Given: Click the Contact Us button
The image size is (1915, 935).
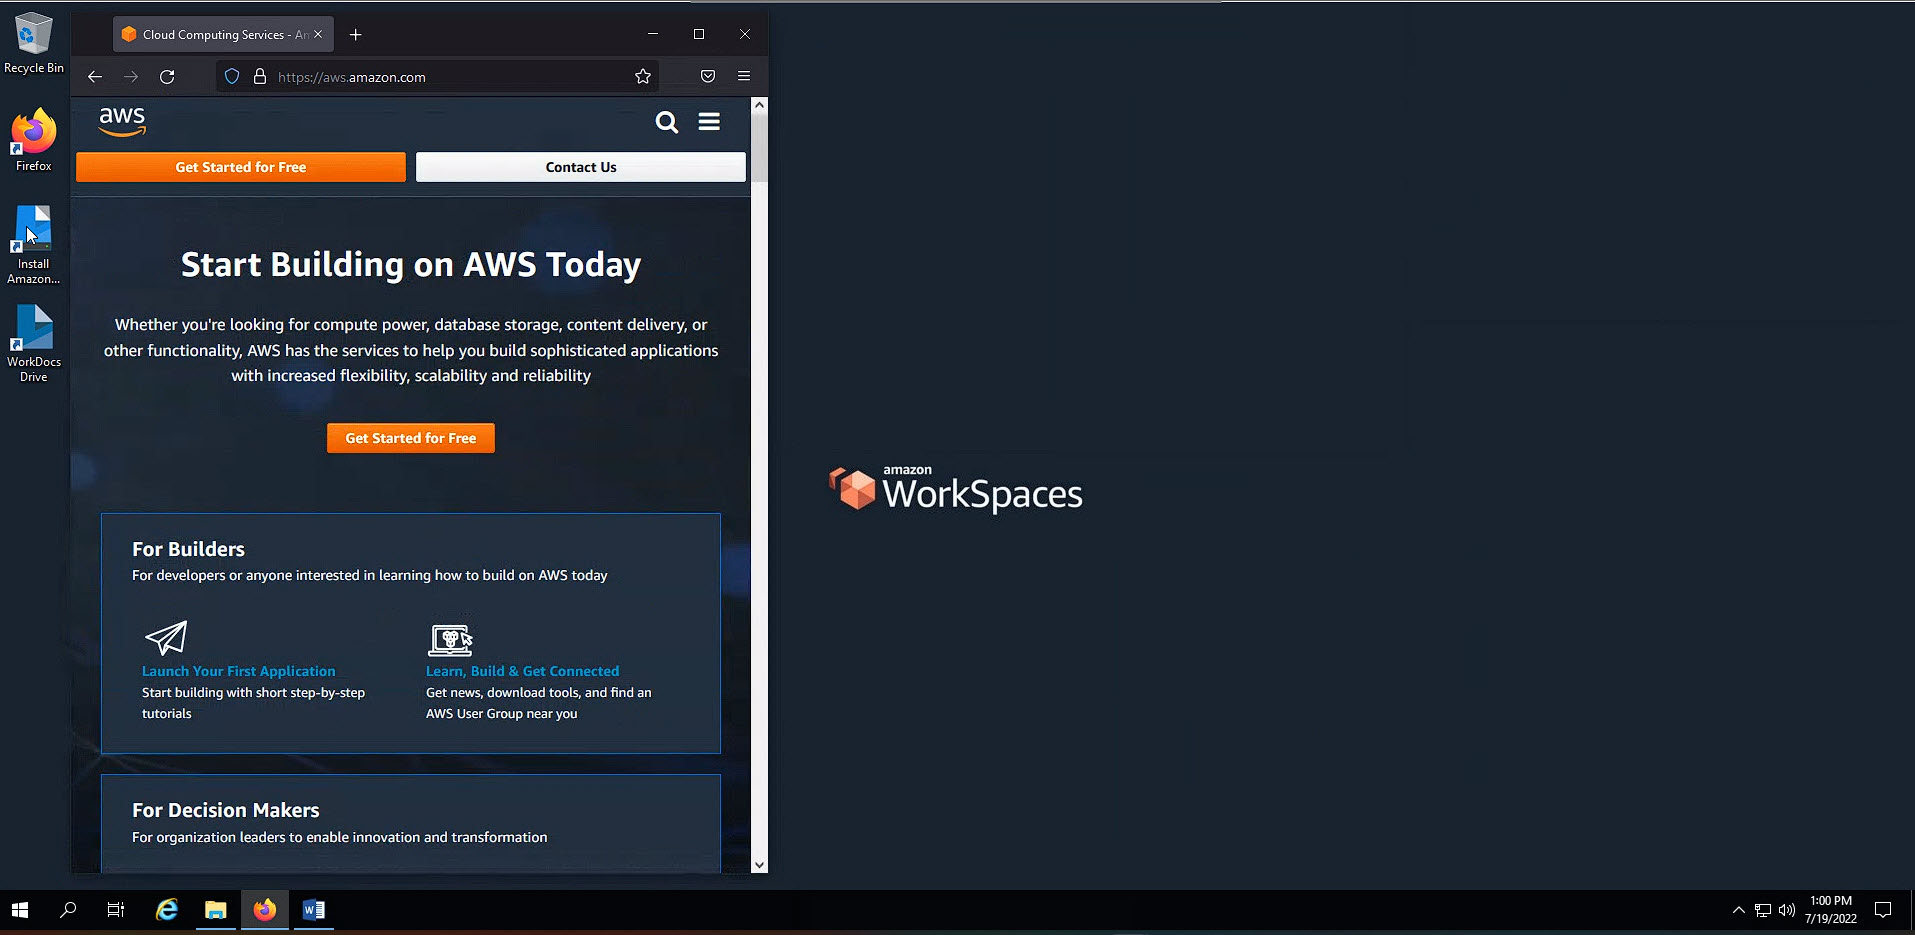Looking at the screenshot, I should pos(580,166).
